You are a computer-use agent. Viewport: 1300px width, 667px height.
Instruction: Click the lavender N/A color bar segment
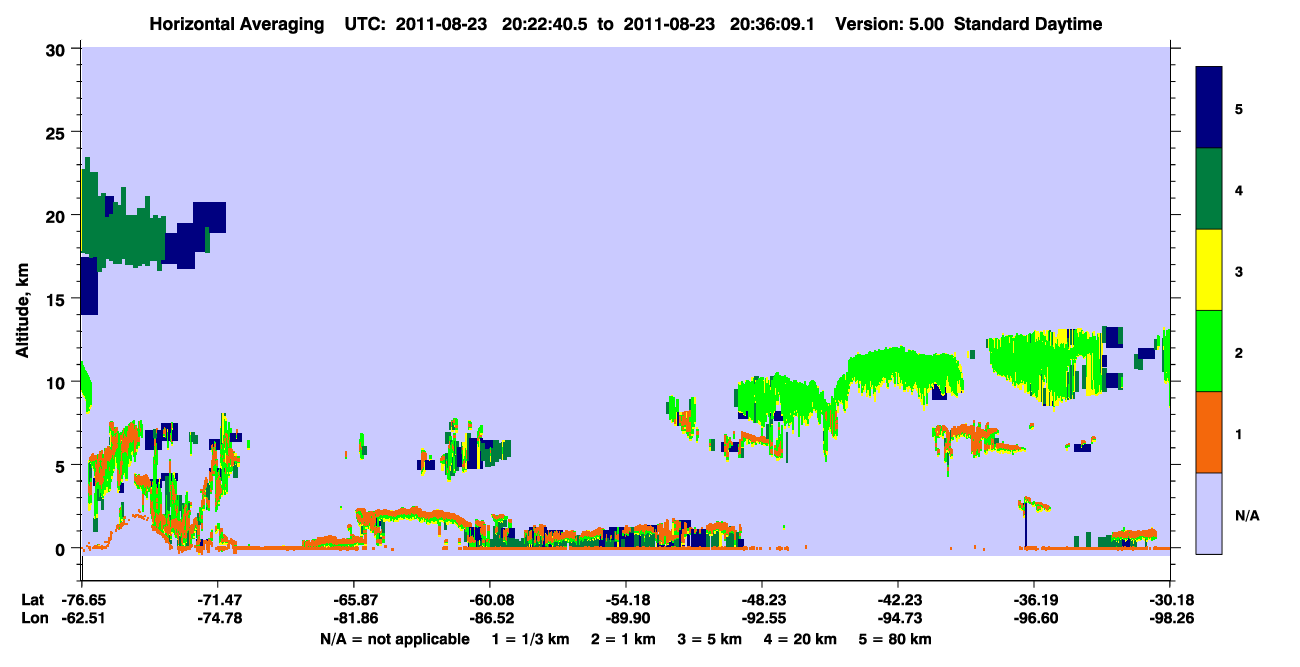[1209, 513]
